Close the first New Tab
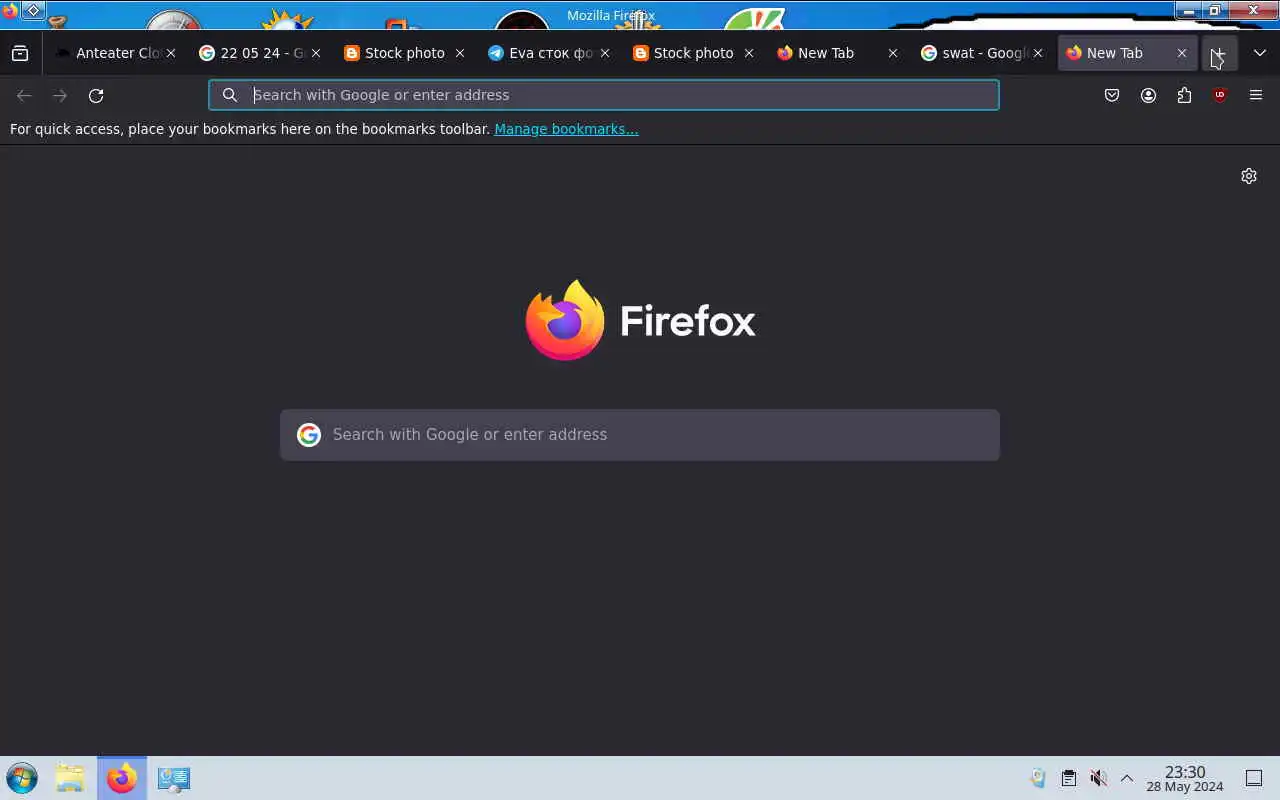The width and height of the screenshot is (1280, 800). click(x=893, y=53)
